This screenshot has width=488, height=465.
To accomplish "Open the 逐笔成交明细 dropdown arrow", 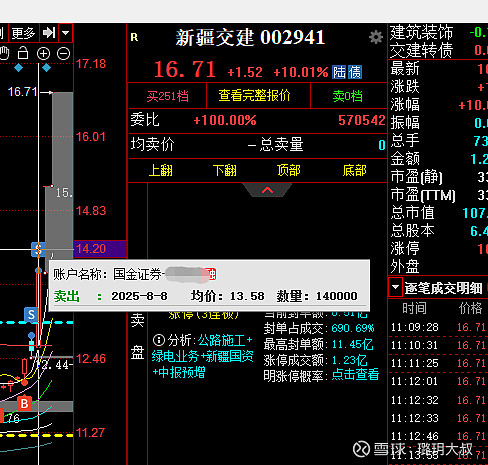I will [395, 287].
